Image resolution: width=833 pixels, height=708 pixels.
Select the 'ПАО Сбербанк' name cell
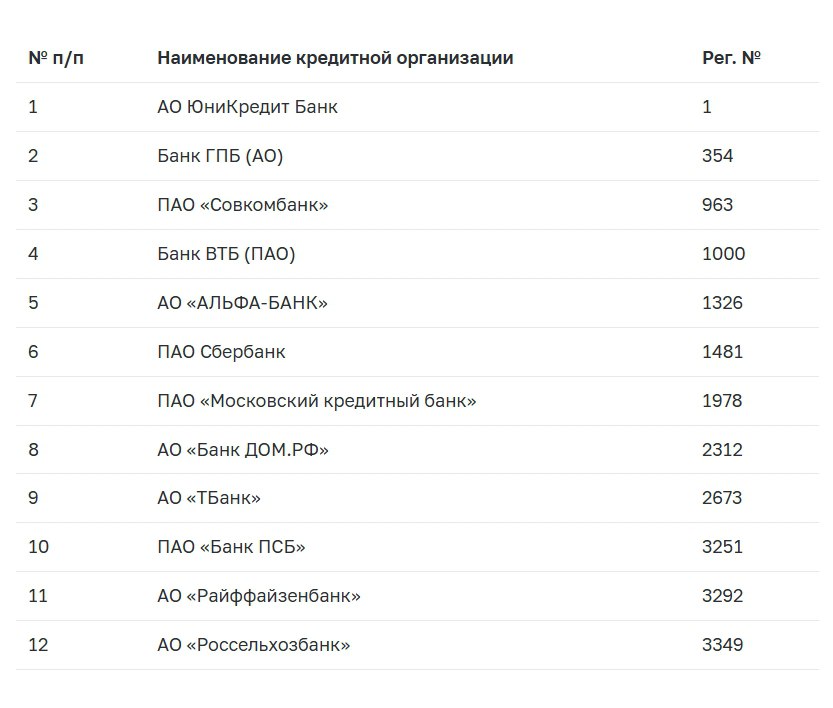click(x=221, y=352)
